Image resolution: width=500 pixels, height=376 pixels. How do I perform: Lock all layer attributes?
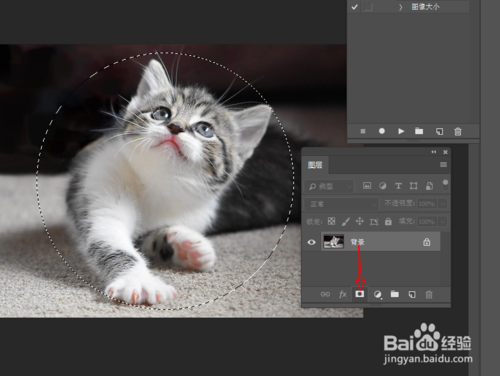[x=388, y=221]
